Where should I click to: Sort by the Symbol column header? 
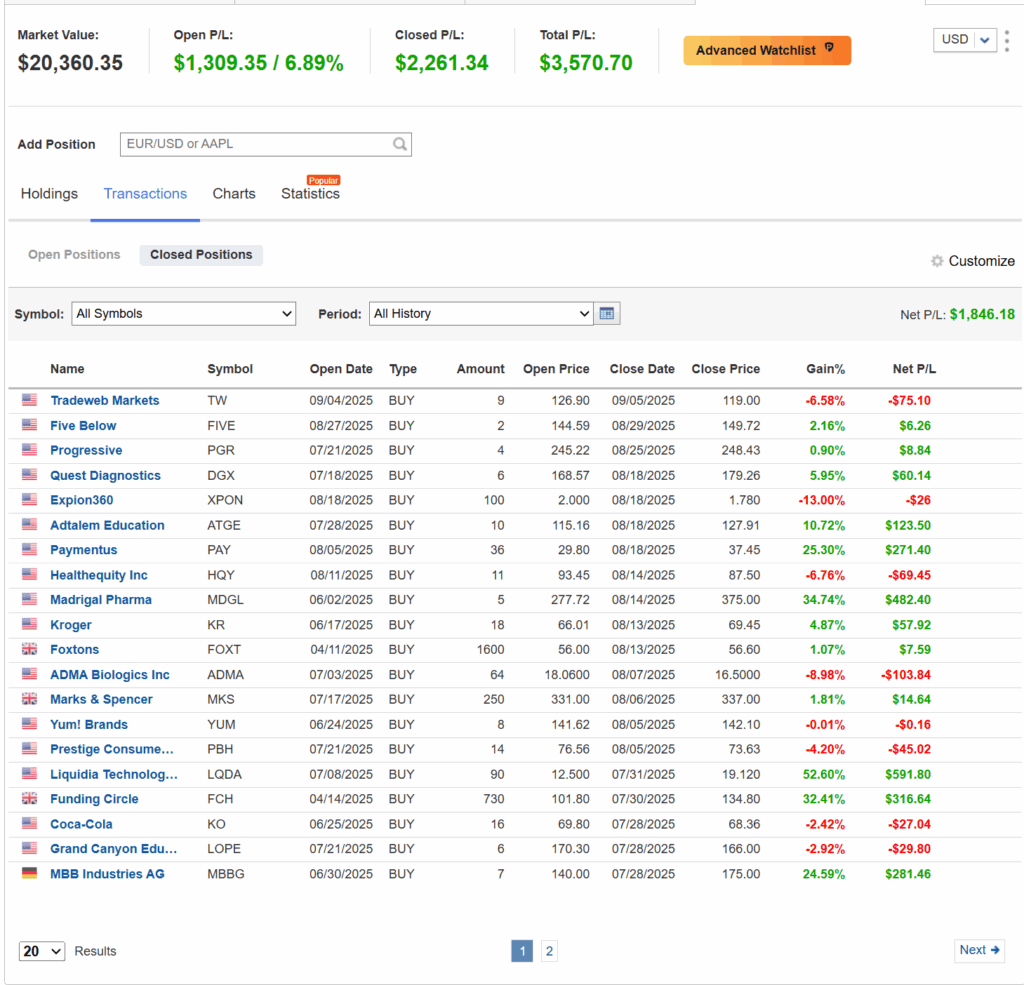click(230, 369)
